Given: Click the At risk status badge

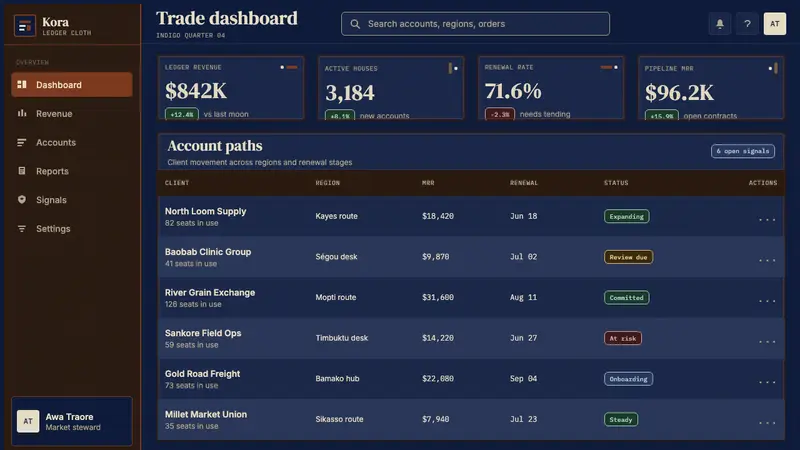Looking at the screenshot, I should coord(622,338).
